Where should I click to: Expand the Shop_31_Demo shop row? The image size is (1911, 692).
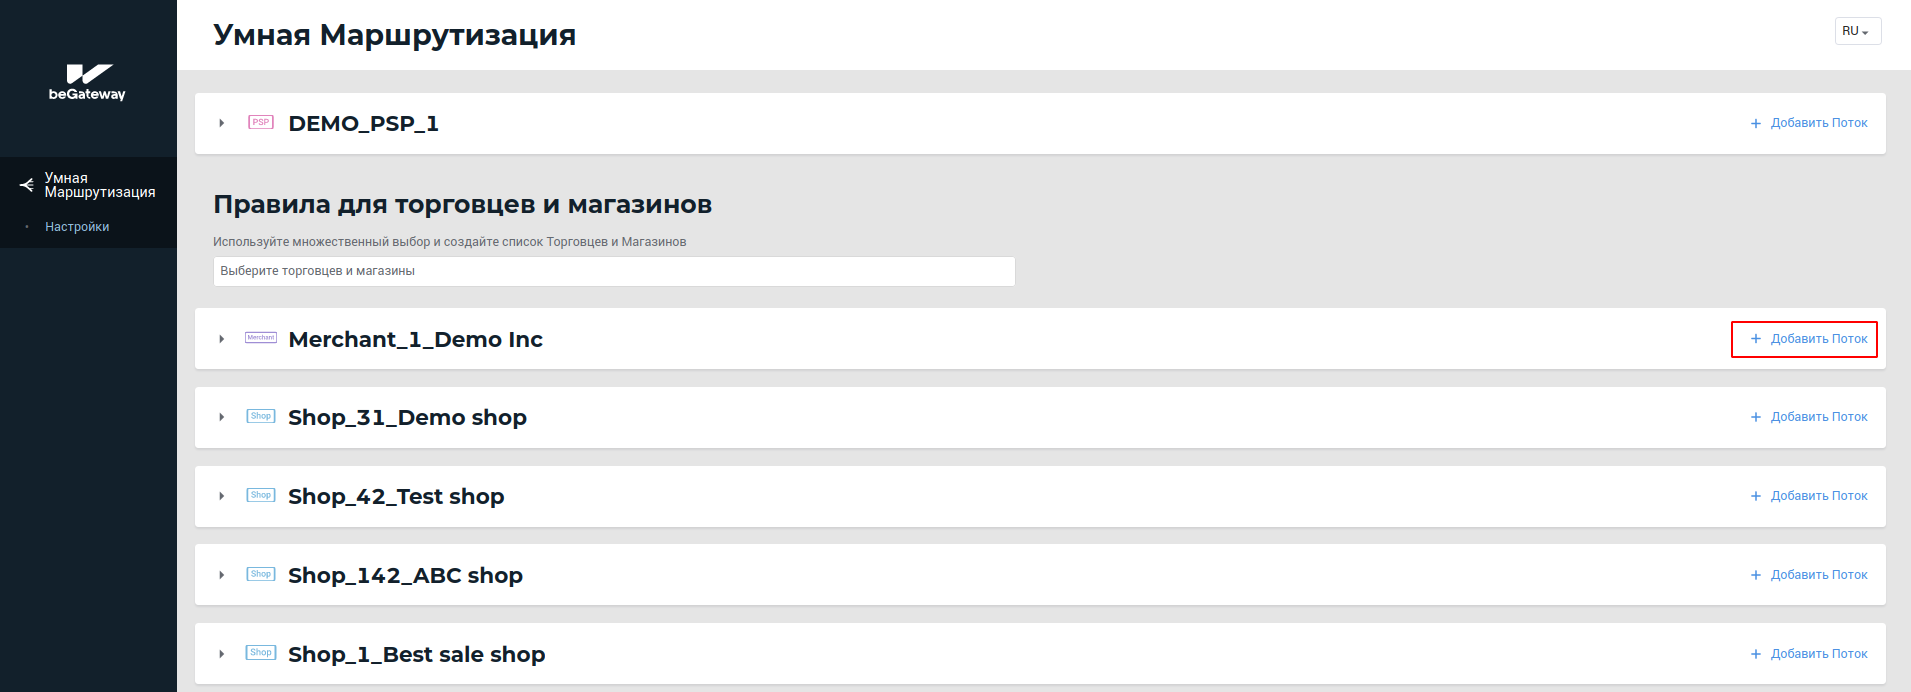tap(222, 417)
